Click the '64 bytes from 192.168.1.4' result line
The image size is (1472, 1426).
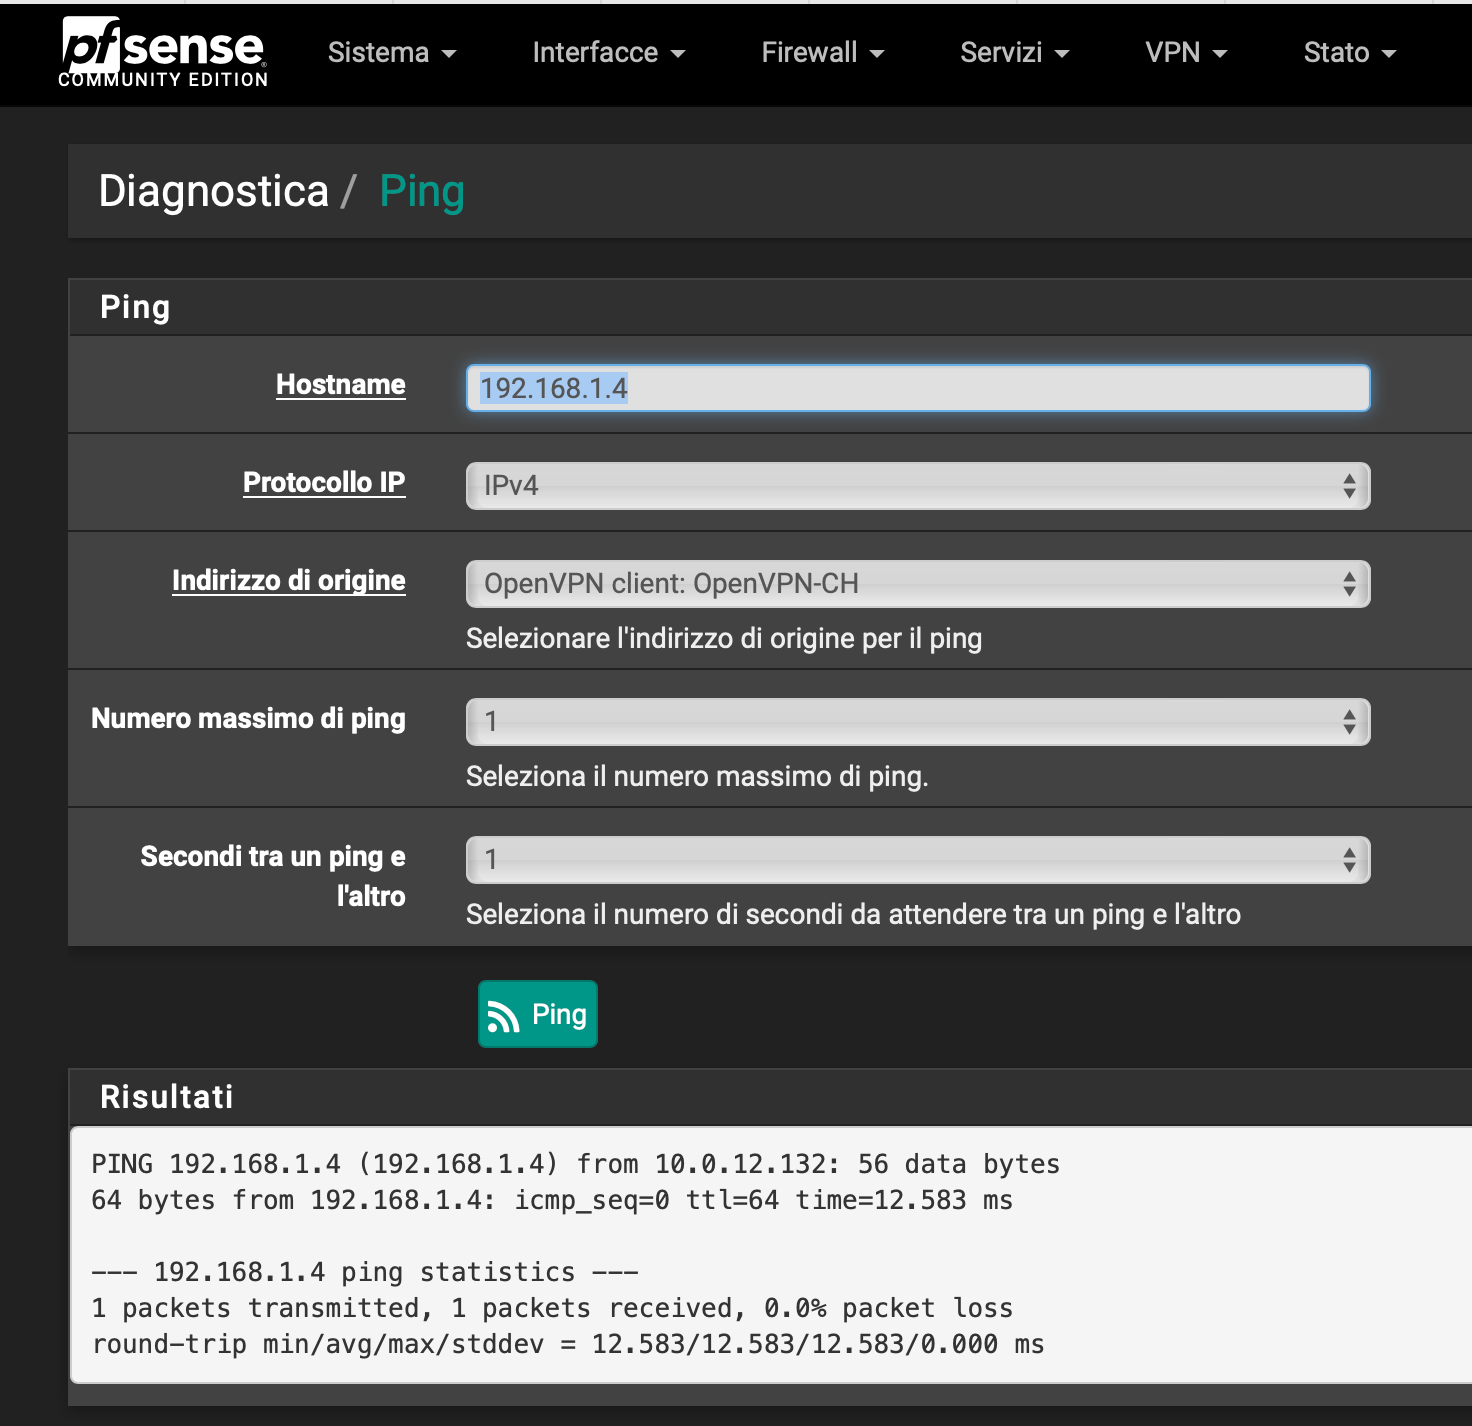click(x=552, y=1200)
